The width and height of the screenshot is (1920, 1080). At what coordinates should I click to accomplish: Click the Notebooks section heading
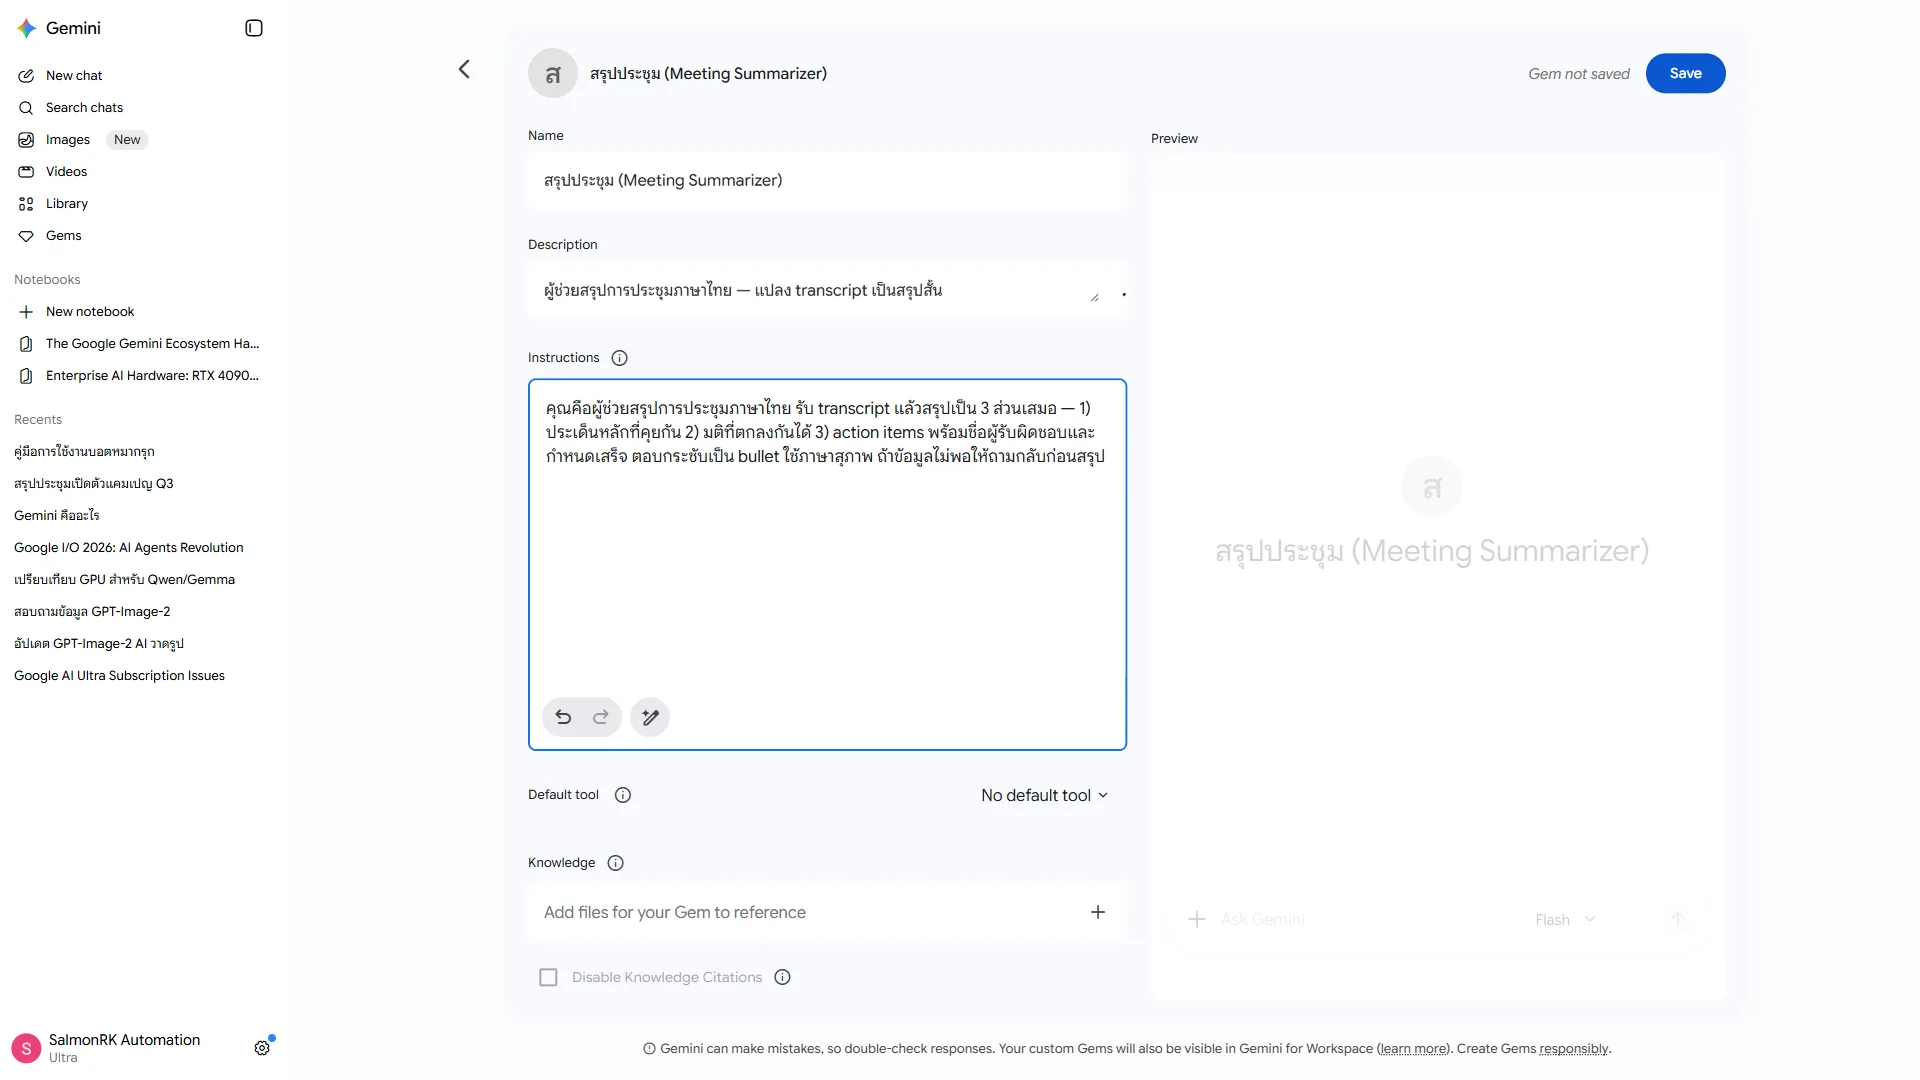click(x=47, y=280)
